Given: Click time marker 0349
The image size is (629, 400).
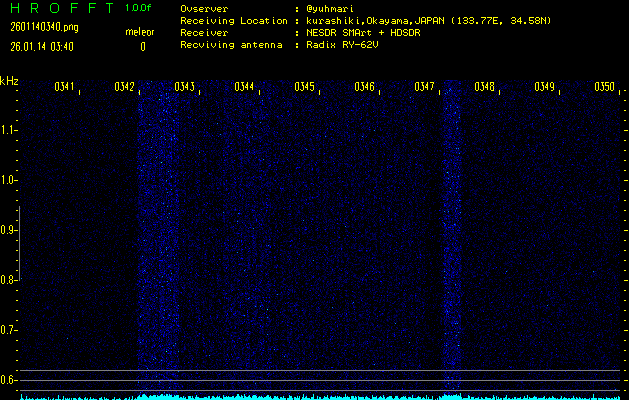Looking at the screenshot, I should coord(545,86).
